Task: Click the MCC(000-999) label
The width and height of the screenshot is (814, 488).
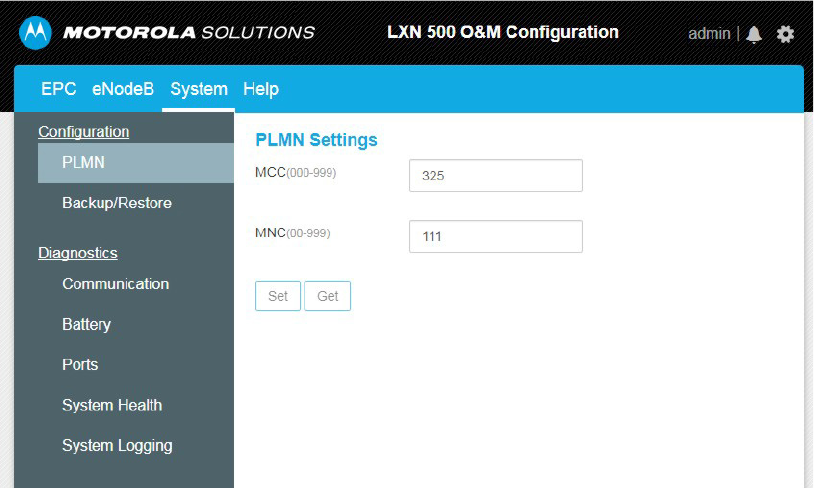Action: (x=295, y=172)
